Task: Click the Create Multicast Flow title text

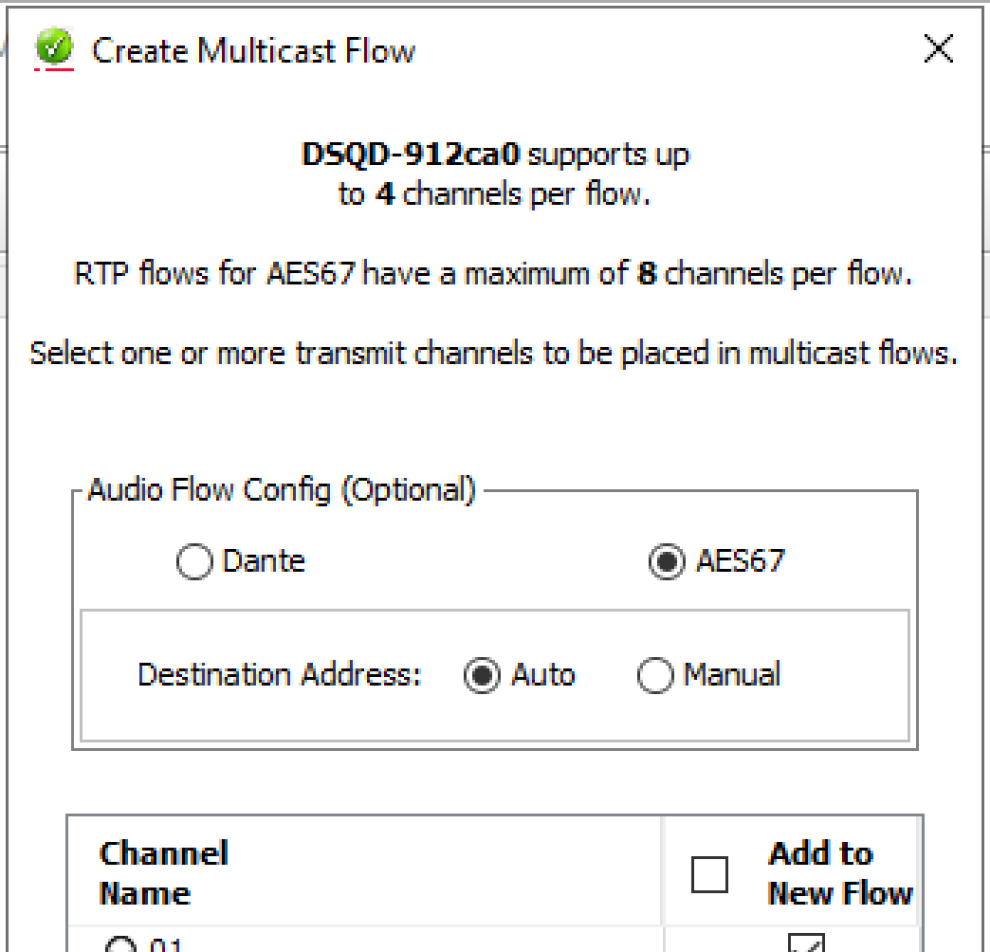Action: [x=253, y=51]
